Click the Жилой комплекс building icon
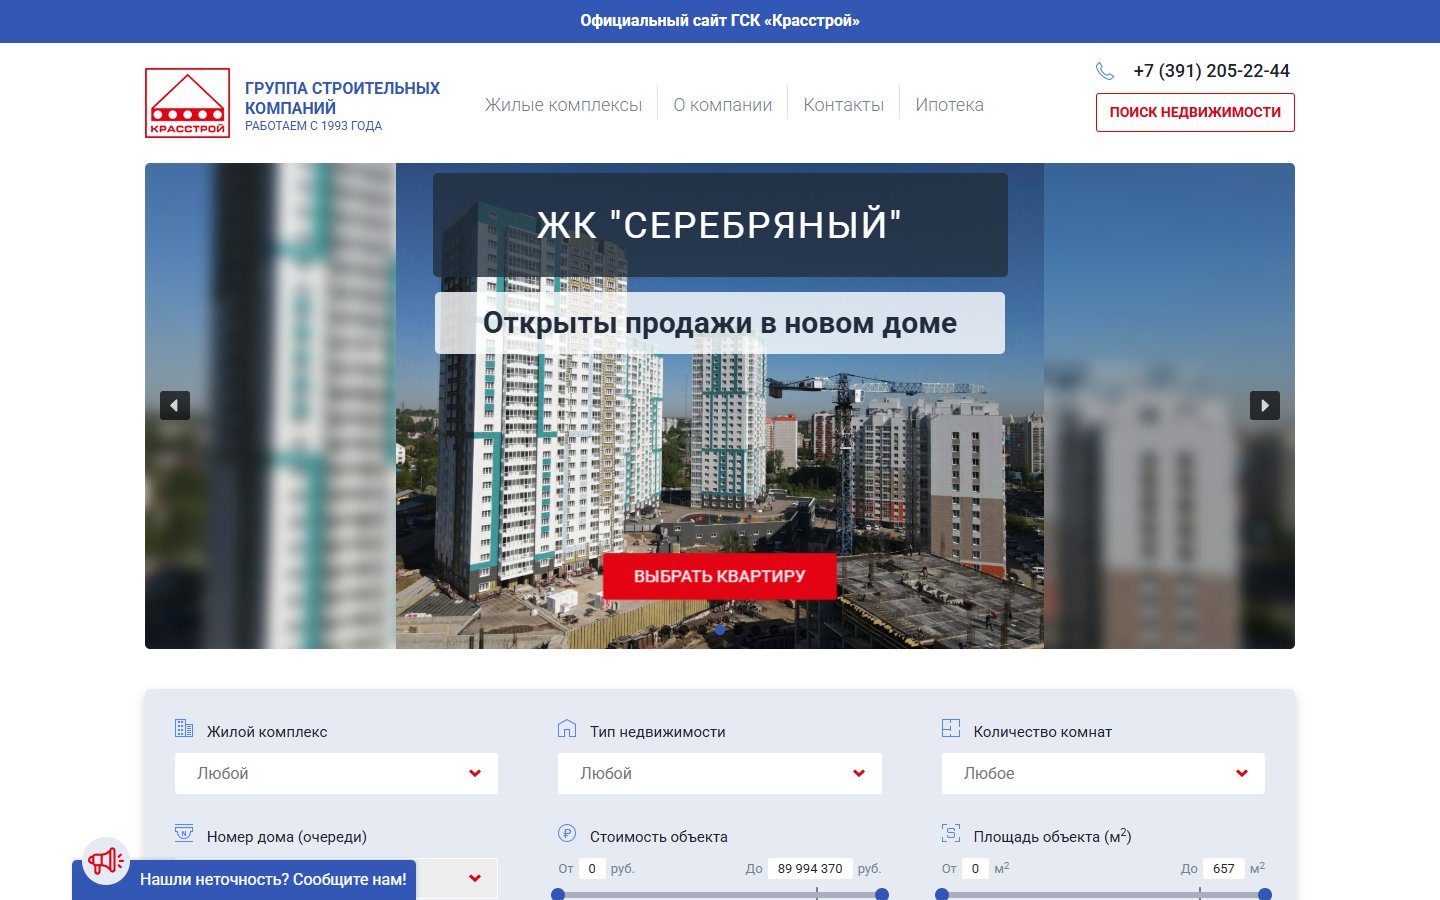Image resolution: width=1440 pixels, height=900 pixels. click(184, 728)
